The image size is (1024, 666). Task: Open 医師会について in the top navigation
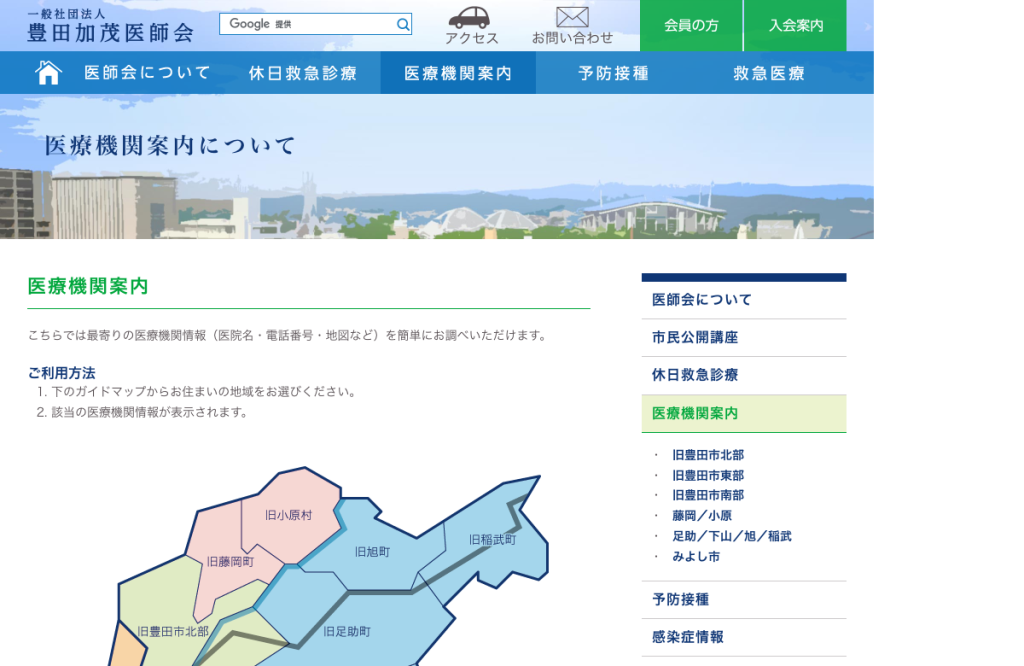pyautogui.click(x=147, y=72)
